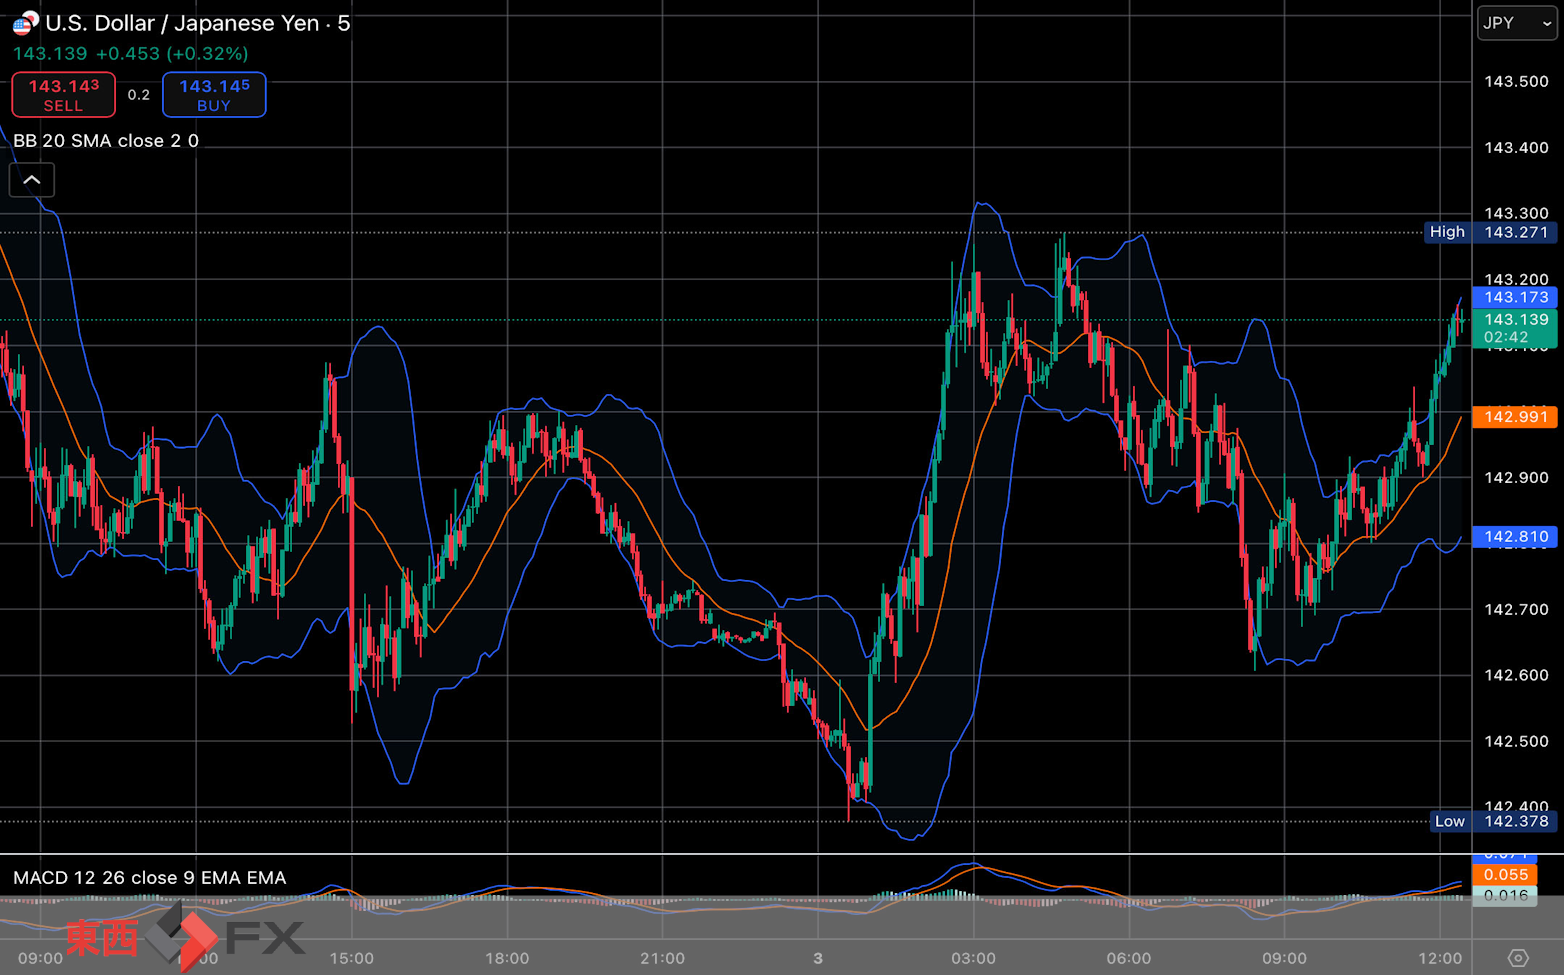
Task: Click the red SELL 143.143 button
Action: [64, 95]
